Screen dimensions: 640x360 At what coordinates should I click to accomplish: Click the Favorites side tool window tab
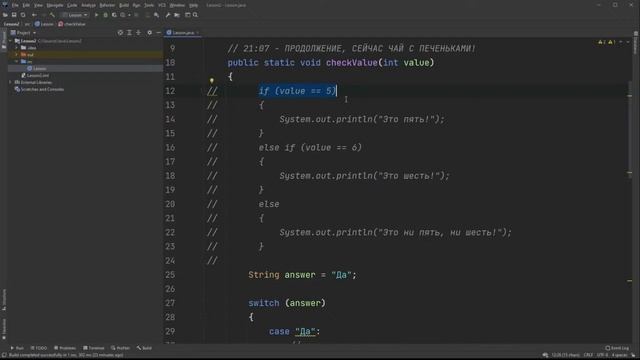click(x=4, y=329)
